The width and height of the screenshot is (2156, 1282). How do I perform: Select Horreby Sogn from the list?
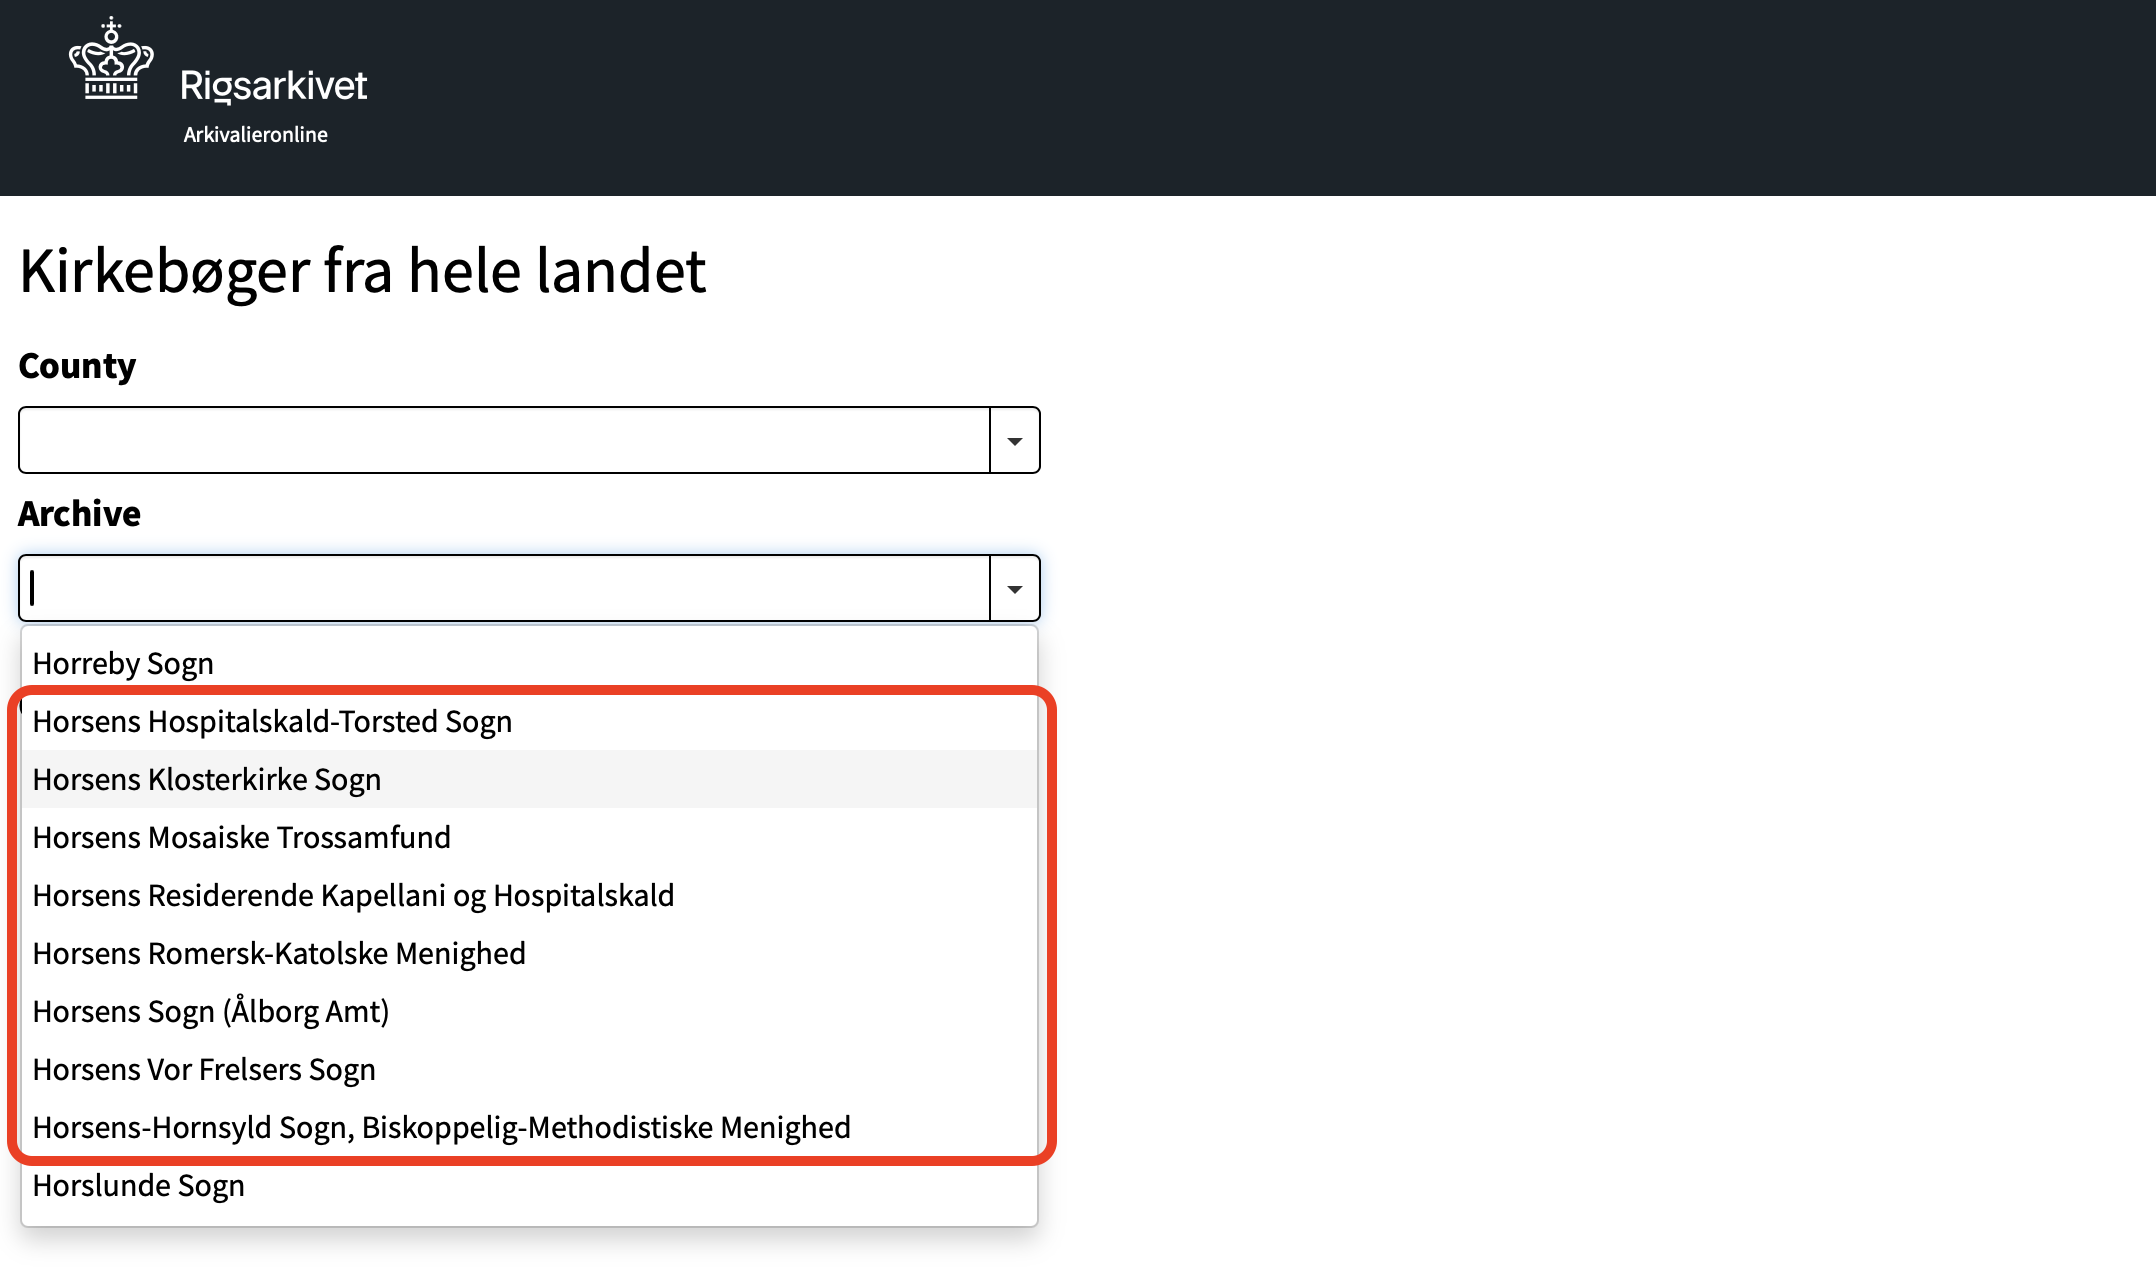(529, 663)
